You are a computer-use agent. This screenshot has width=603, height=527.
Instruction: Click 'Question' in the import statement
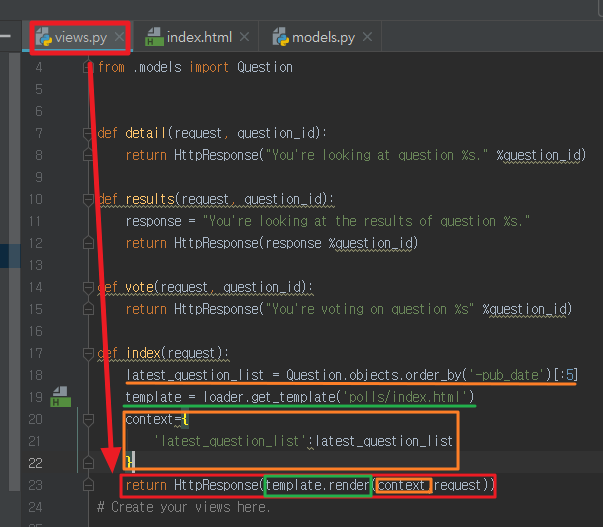[265, 67]
